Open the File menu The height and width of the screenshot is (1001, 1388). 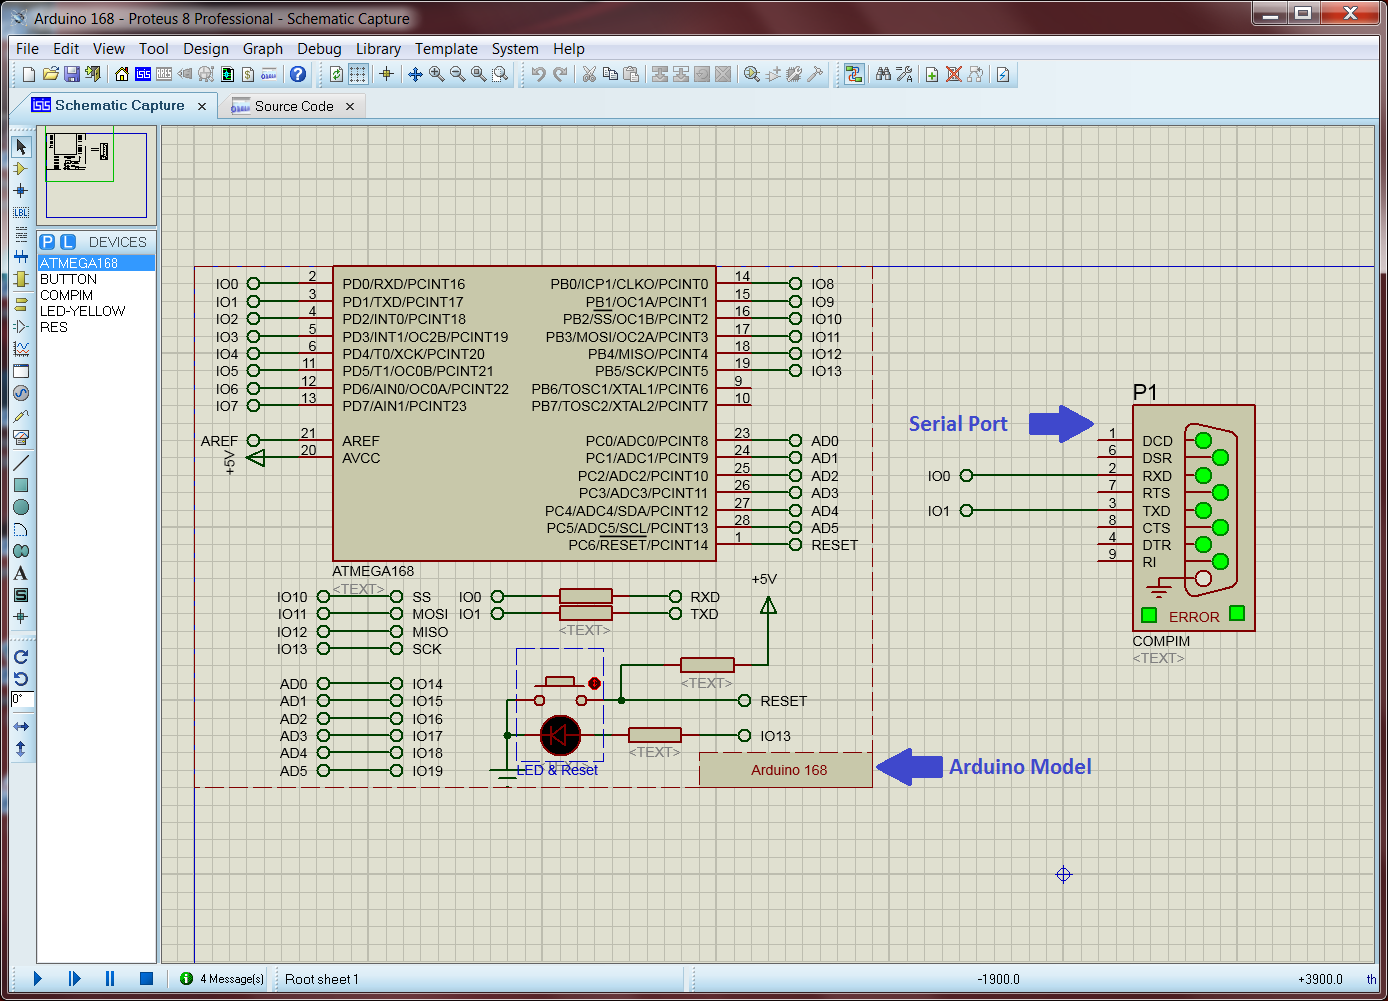tap(28, 49)
